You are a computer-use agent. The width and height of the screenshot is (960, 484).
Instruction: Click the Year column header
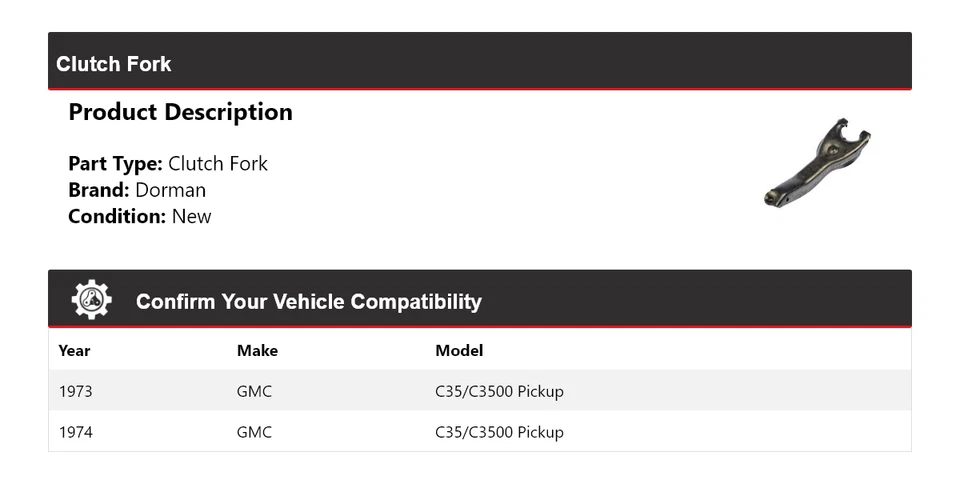click(x=74, y=350)
